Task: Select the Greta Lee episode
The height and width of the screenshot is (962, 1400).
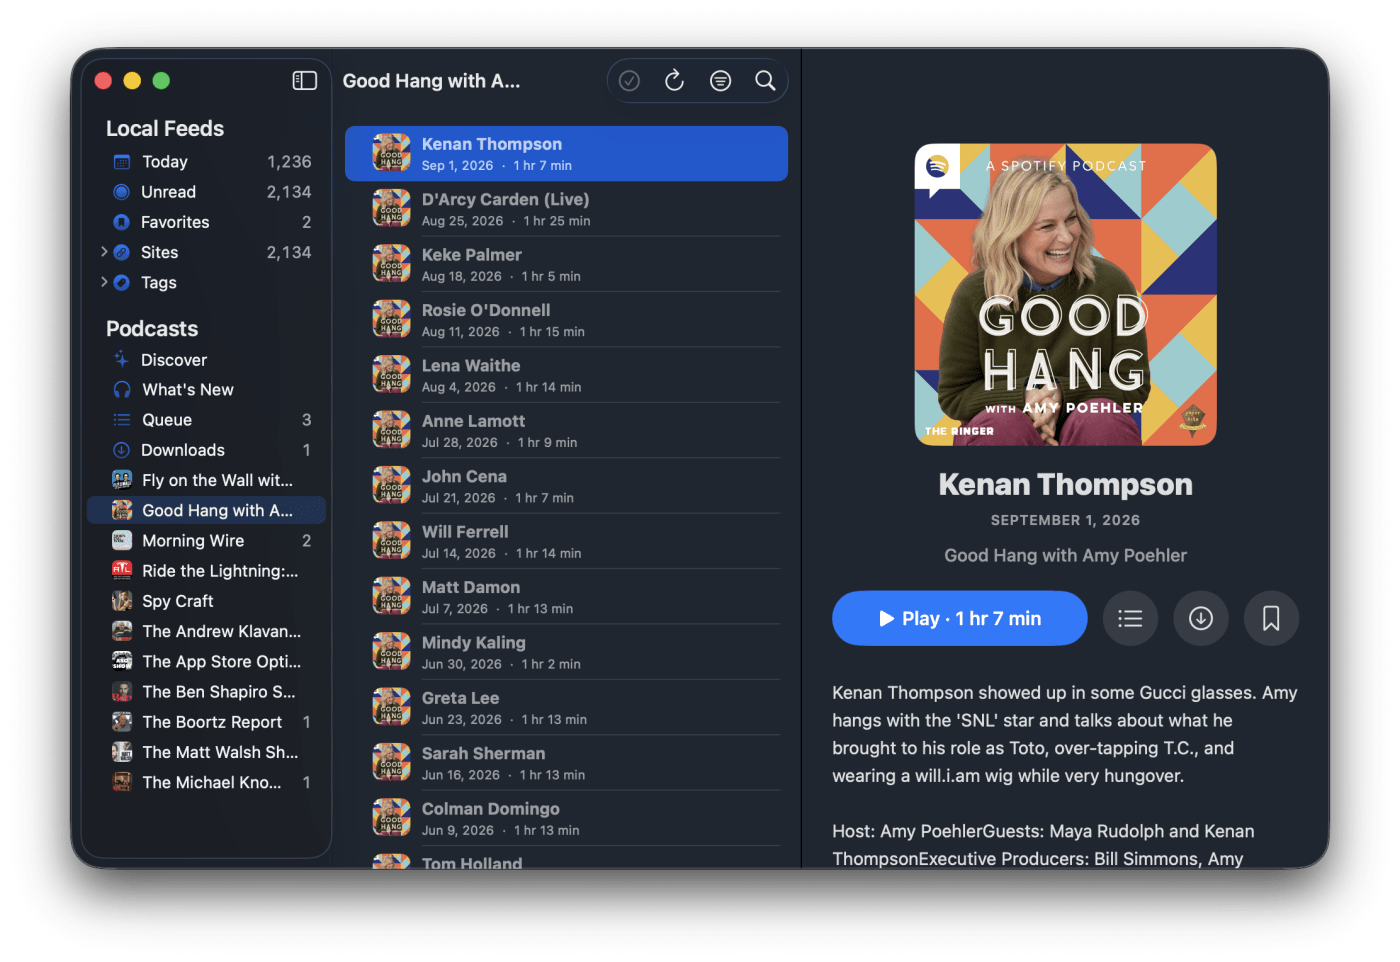Action: point(566,708)
